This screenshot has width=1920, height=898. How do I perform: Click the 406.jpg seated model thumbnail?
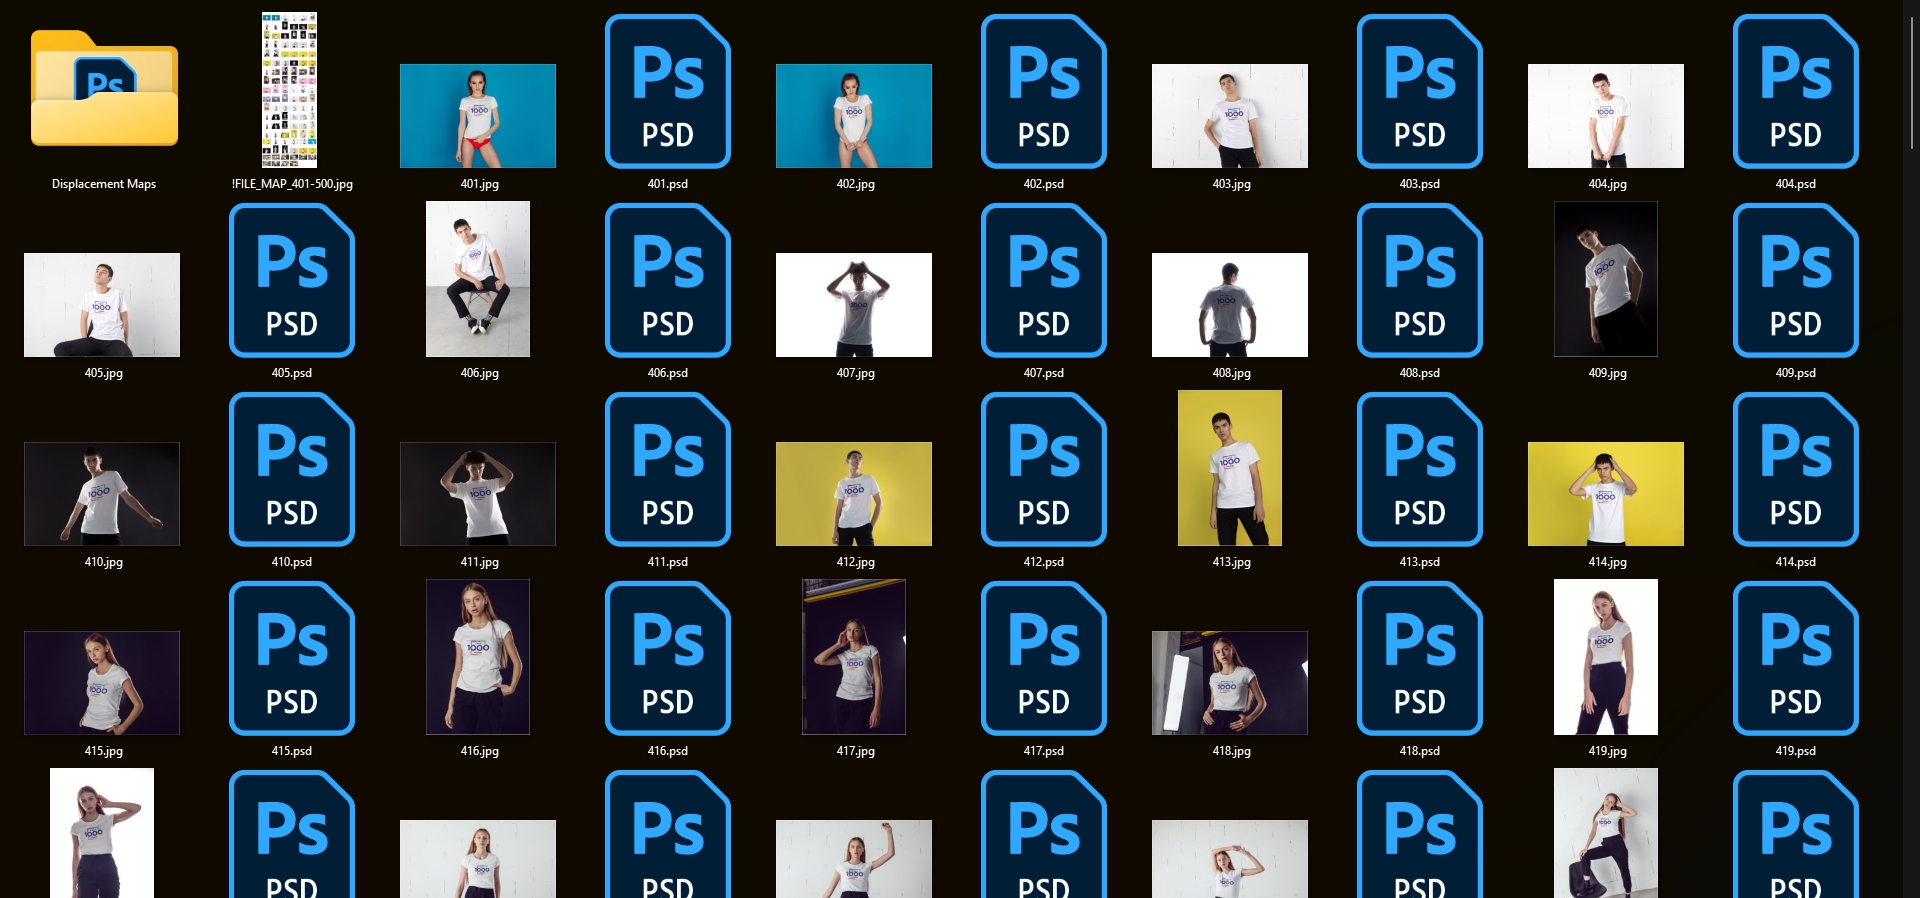pos(478,279)
